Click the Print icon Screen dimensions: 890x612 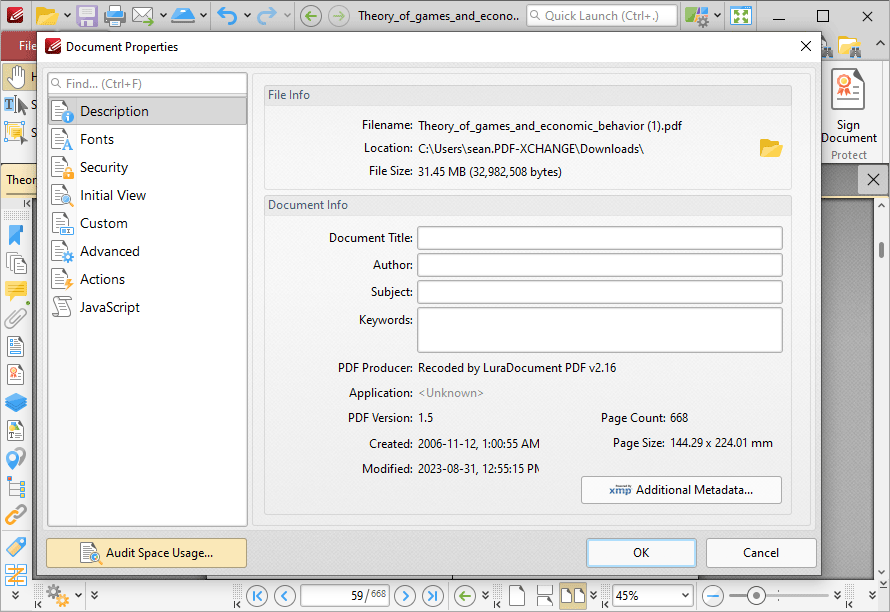click(x=114, y=16)
